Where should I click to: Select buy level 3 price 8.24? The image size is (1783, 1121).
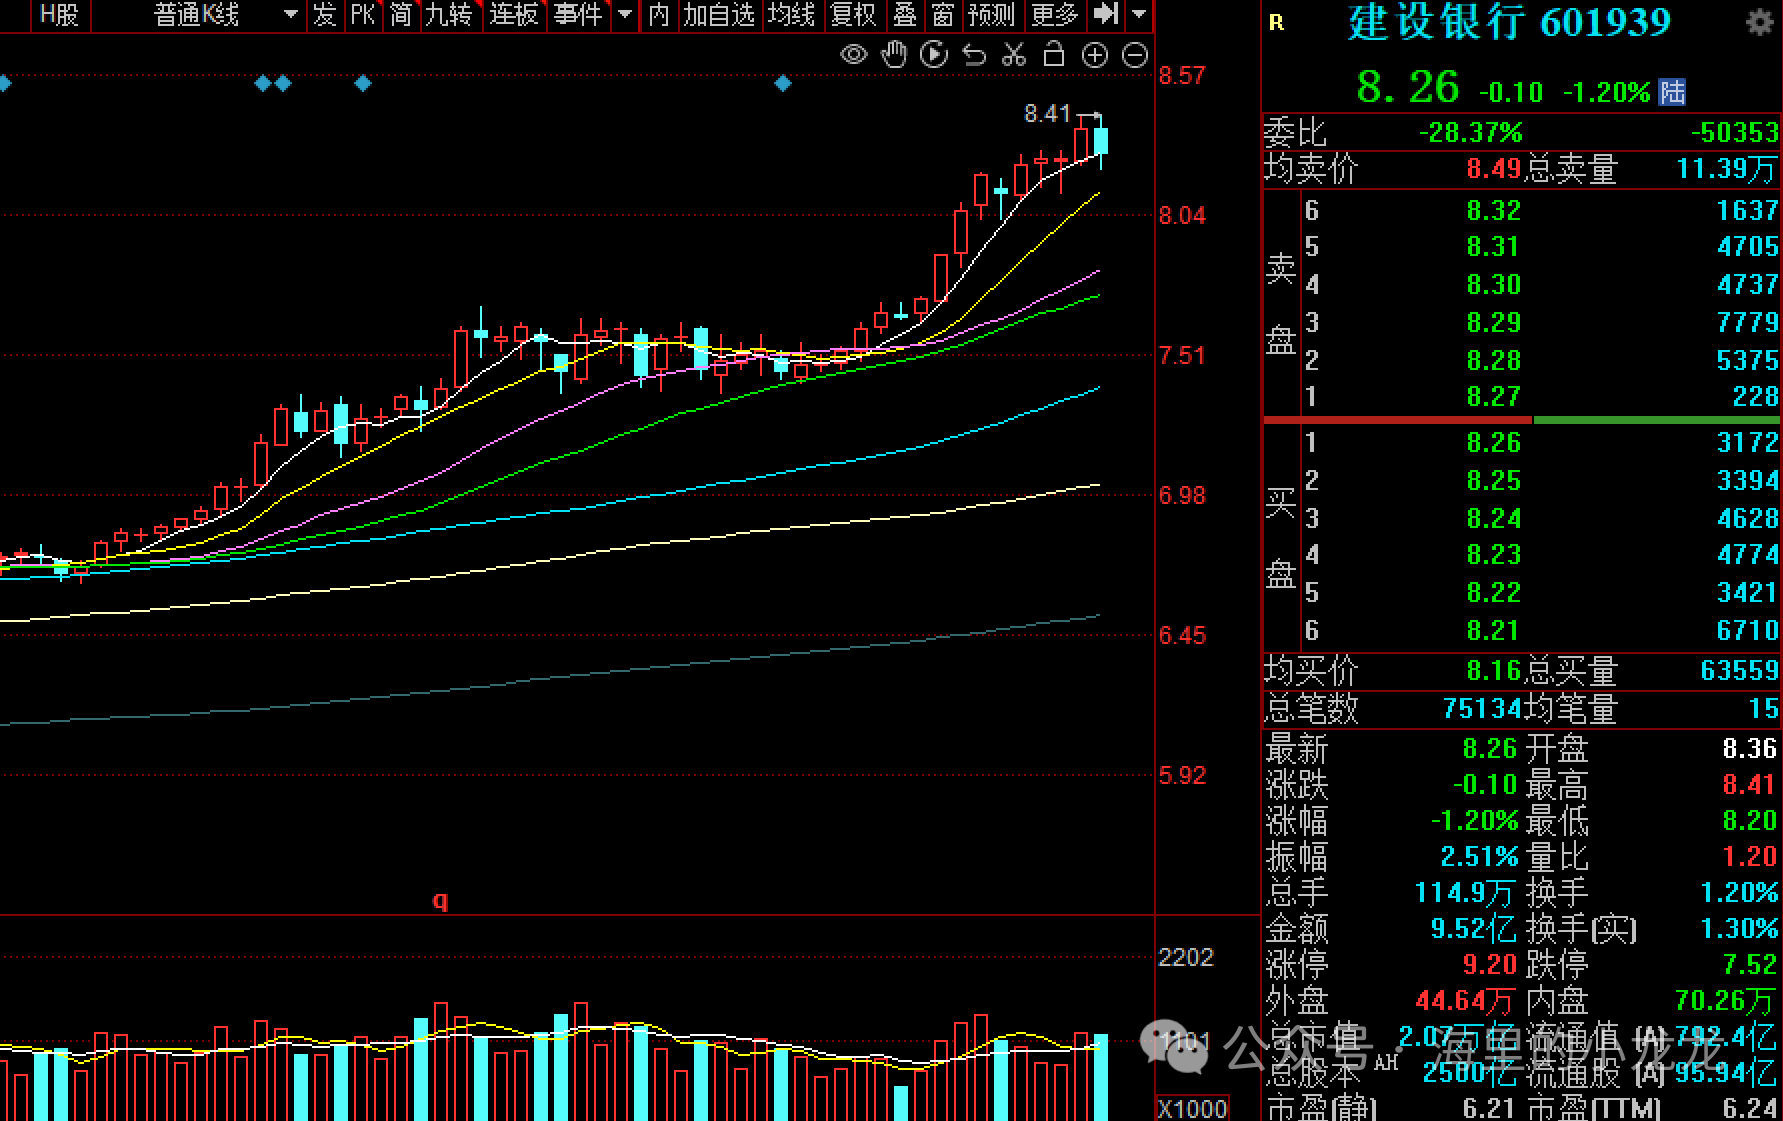(1493, 518)
